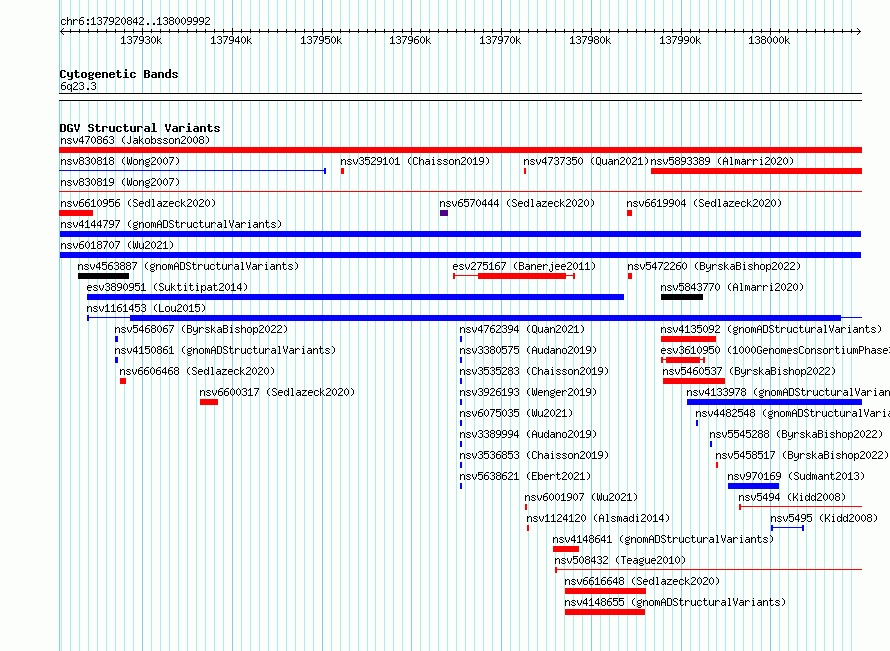Select nsv830818 (Wong2007) variant label
The height and width of the screenshot is (651, 890).
tap(120, 161)
